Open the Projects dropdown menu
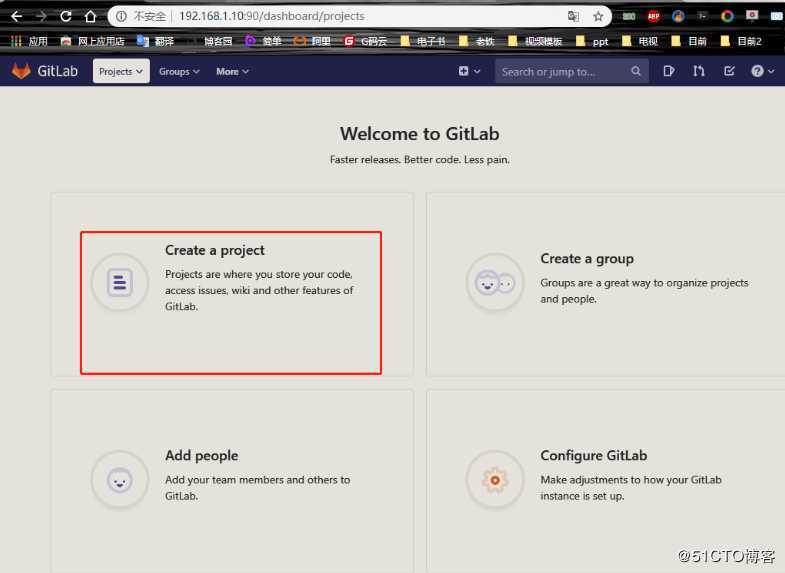Image resolution: width=785 pixels, height=573 pixels. 121,71
